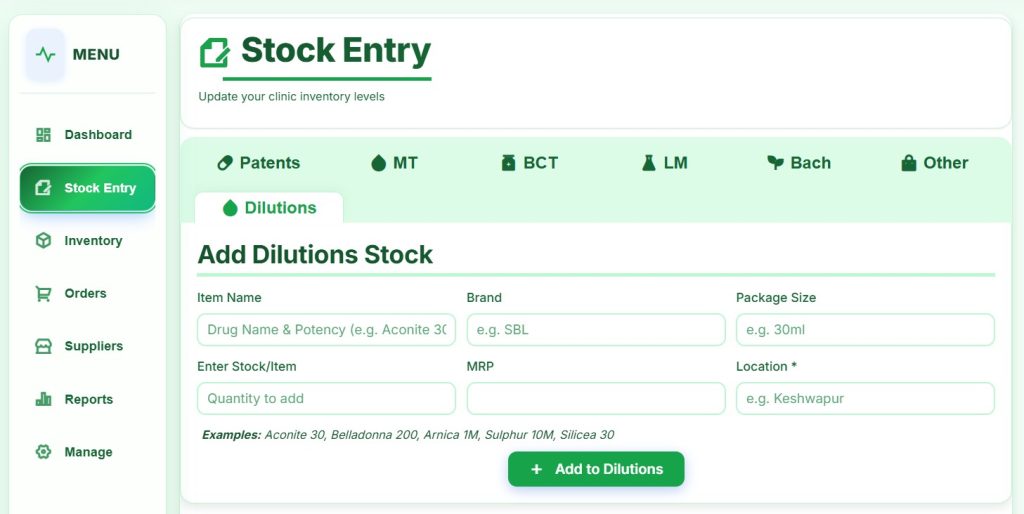Click the Manage gear icon
This screenshot has height=514, width=1024.
click(x=43, y=452)
